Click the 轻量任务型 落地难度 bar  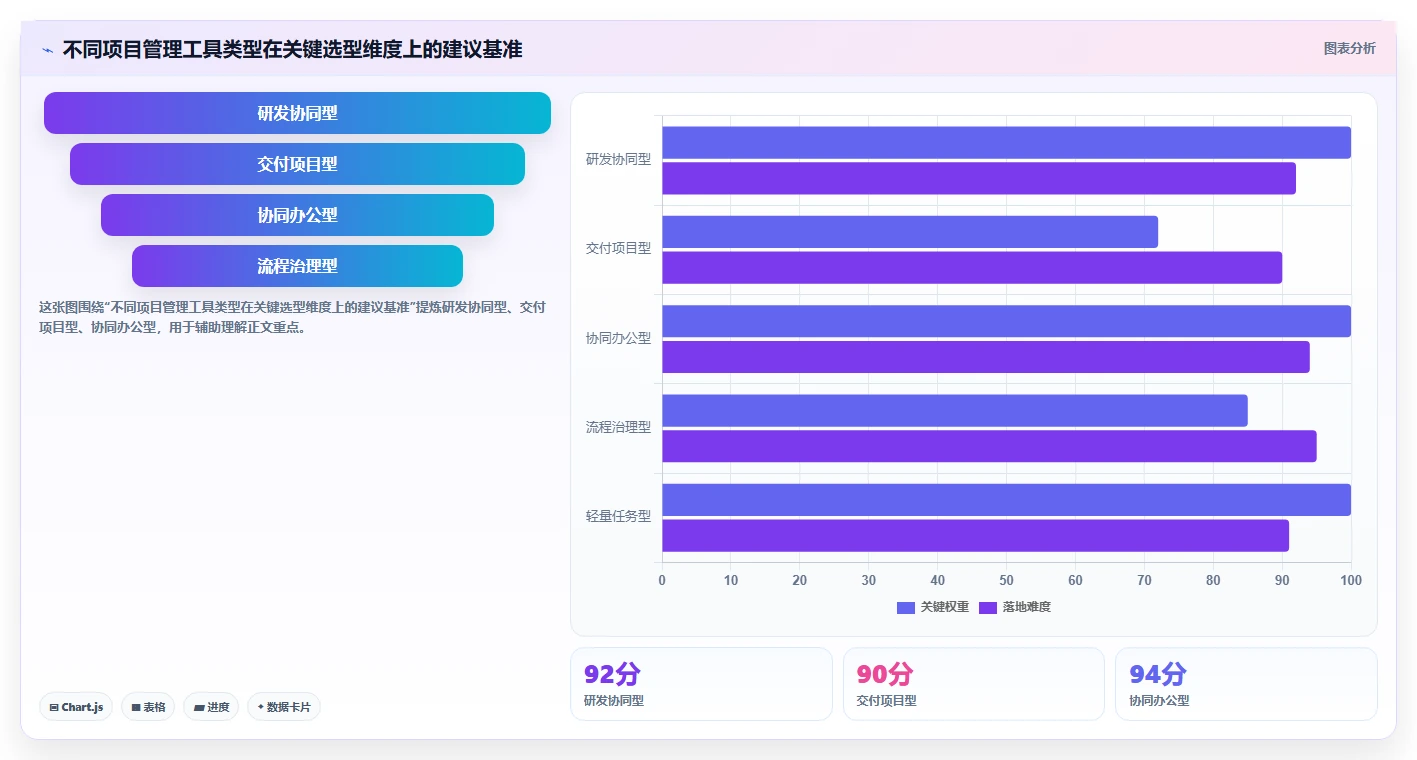click(x=975, y=536)
